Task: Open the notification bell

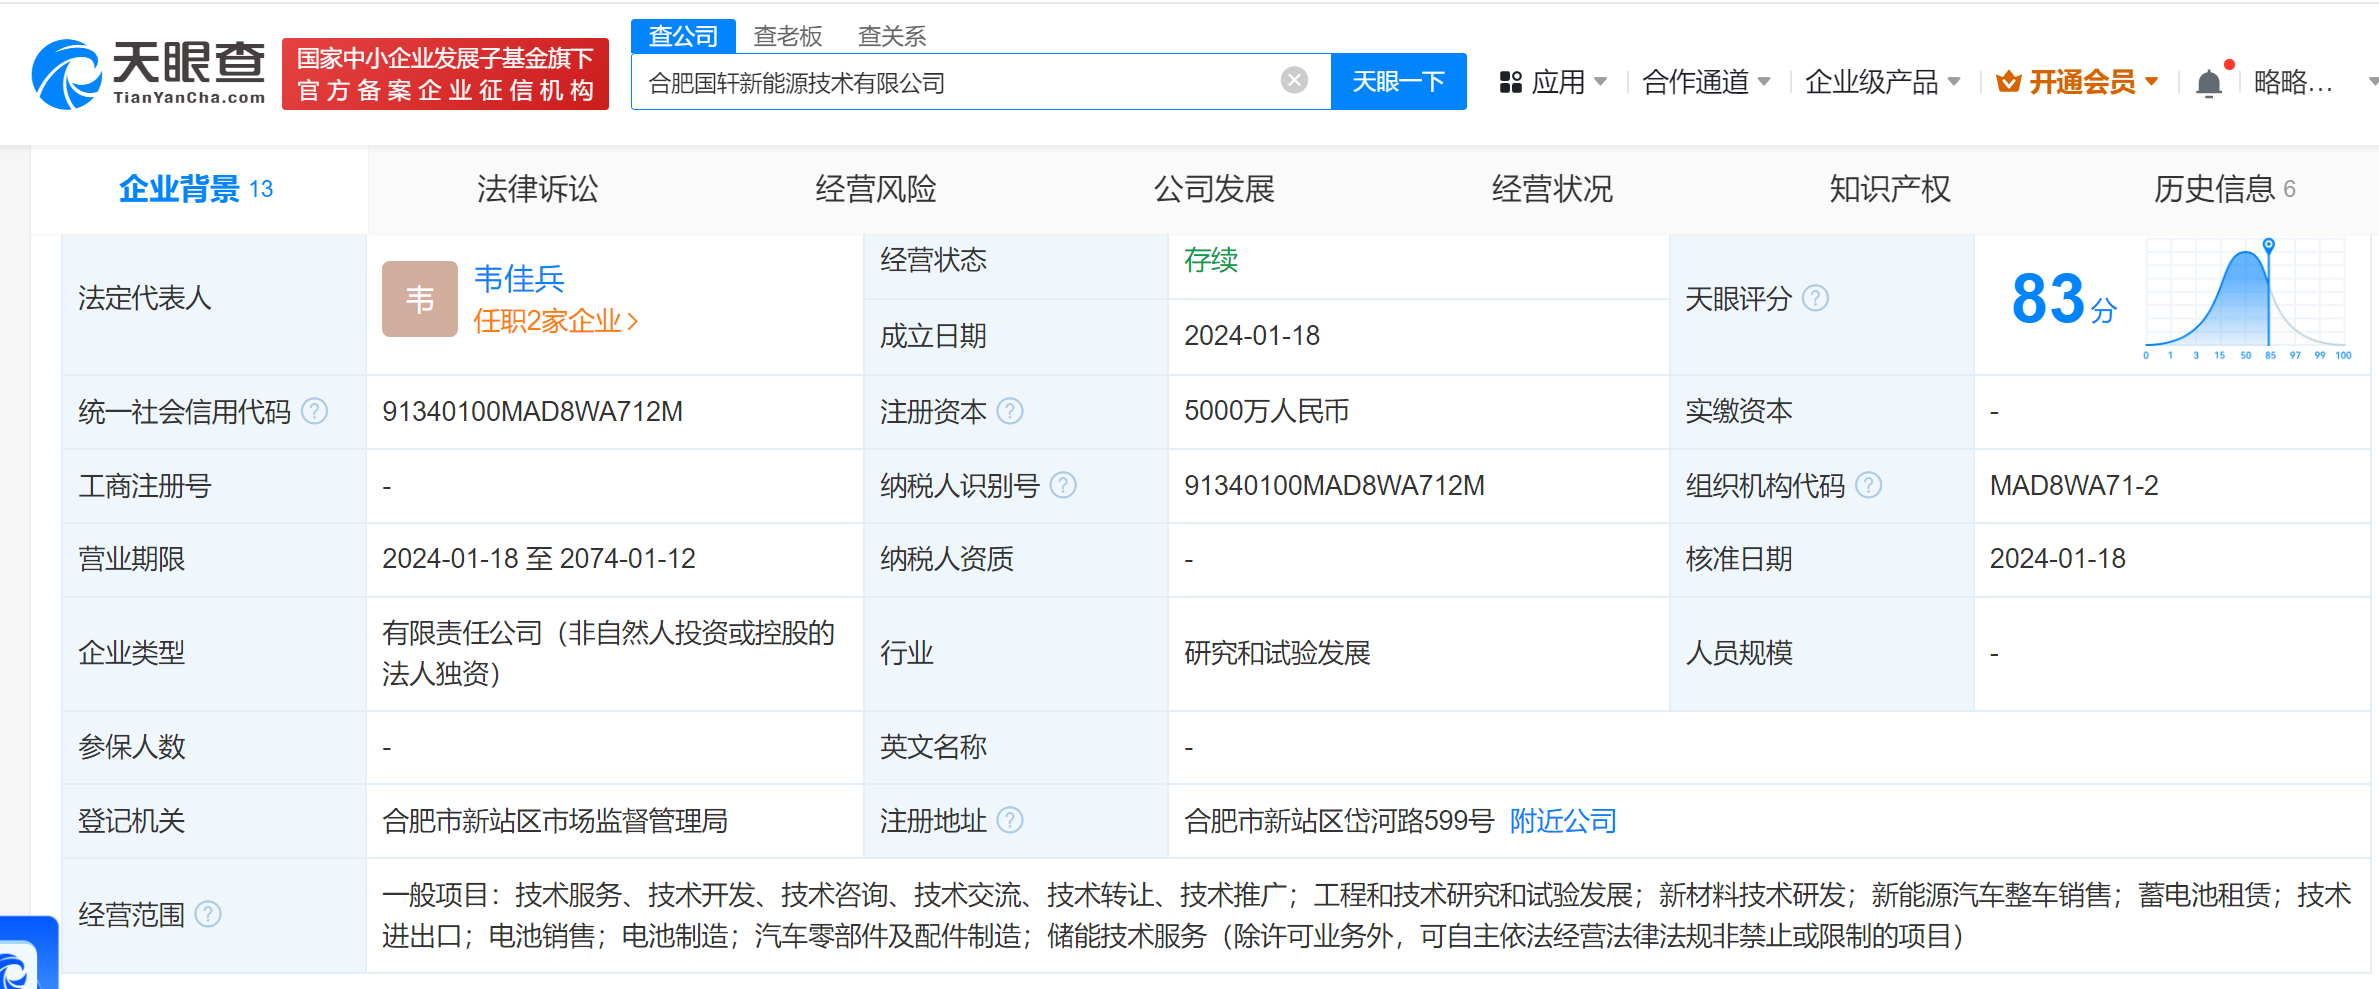Action: point(2209,83)
